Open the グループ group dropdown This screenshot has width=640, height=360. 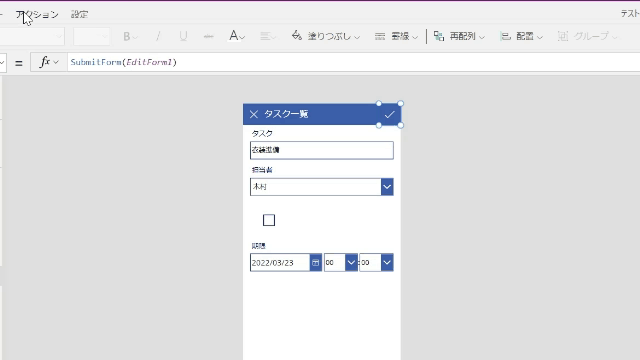588,36
